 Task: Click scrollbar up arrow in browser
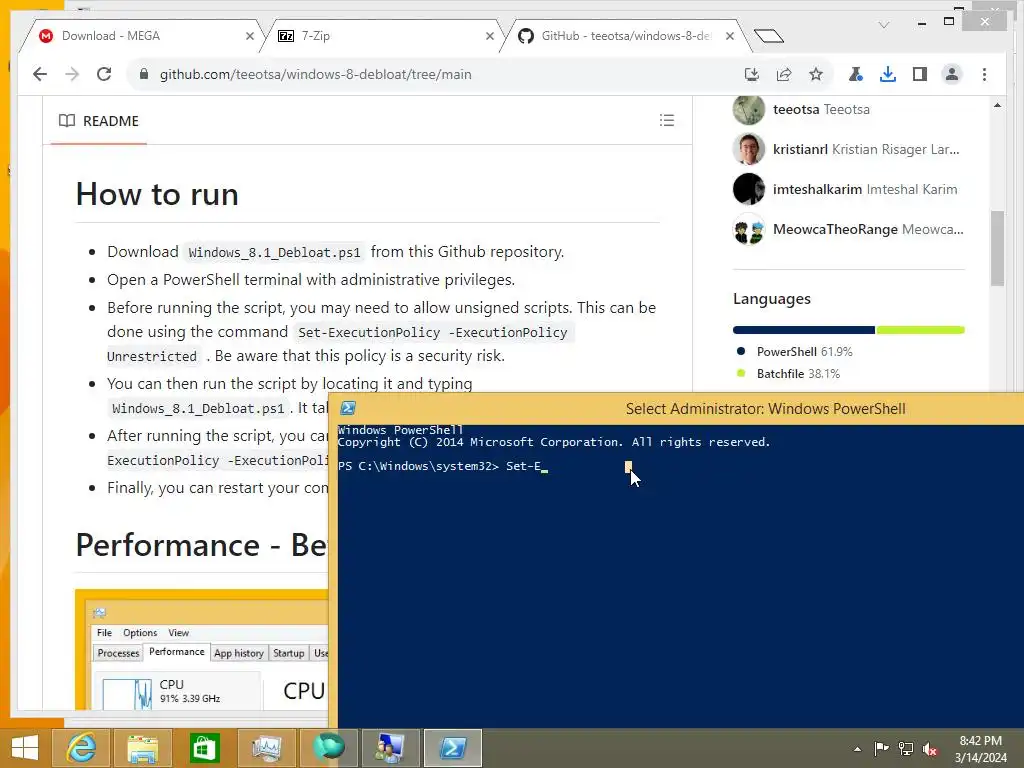[997, 105]
